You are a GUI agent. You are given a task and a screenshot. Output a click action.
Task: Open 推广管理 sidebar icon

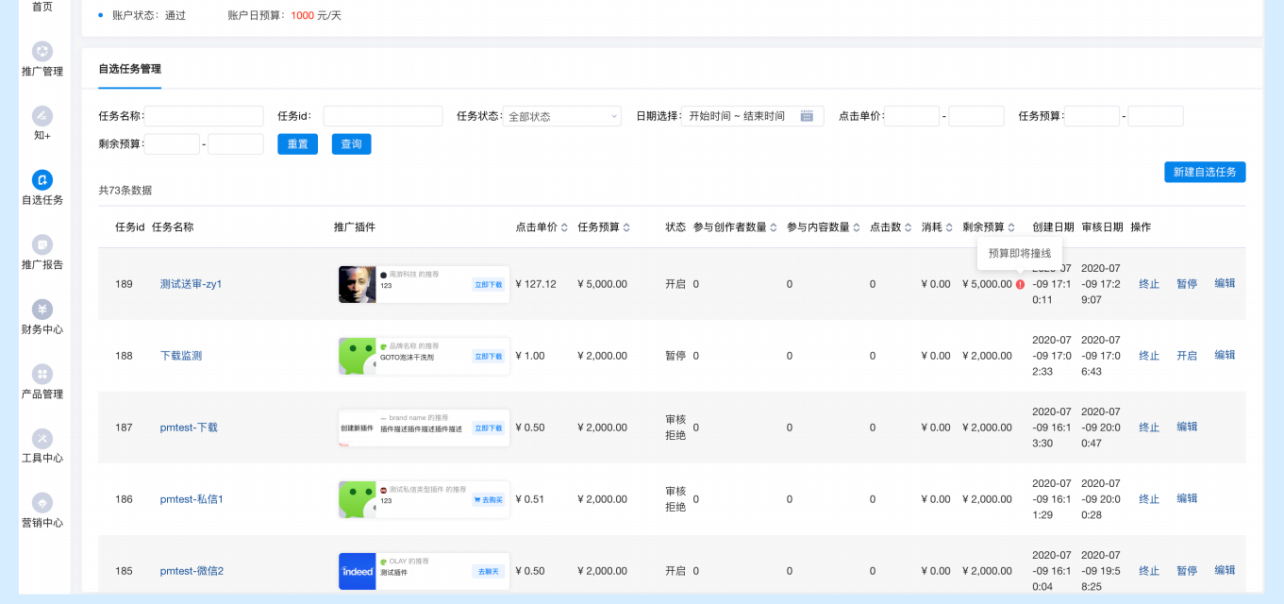(x=42, y=52)
